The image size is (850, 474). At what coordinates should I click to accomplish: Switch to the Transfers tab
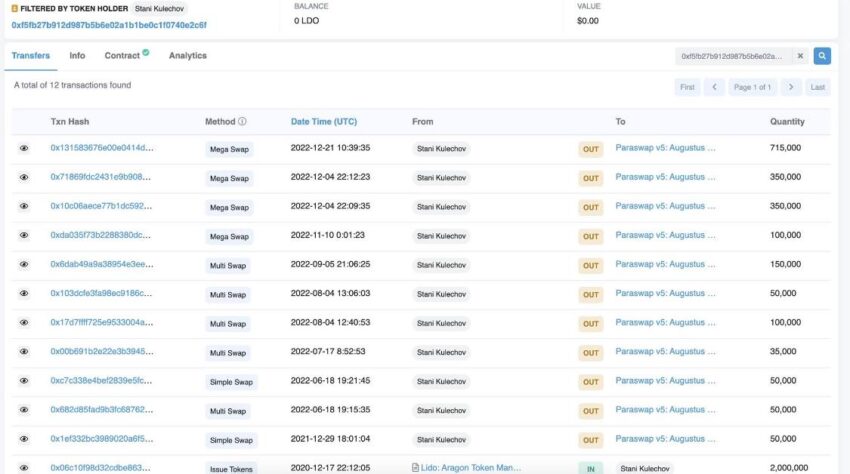[x=30, y=55]
